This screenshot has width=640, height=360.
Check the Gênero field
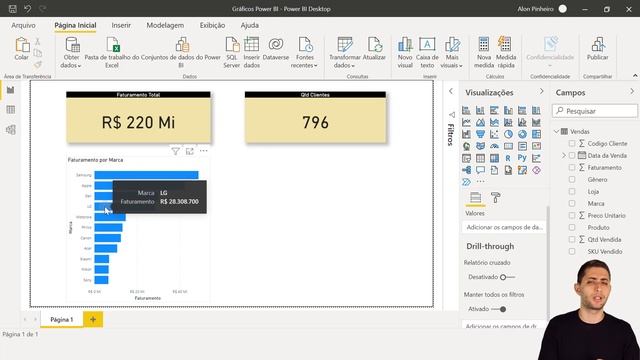click(572, 179)
